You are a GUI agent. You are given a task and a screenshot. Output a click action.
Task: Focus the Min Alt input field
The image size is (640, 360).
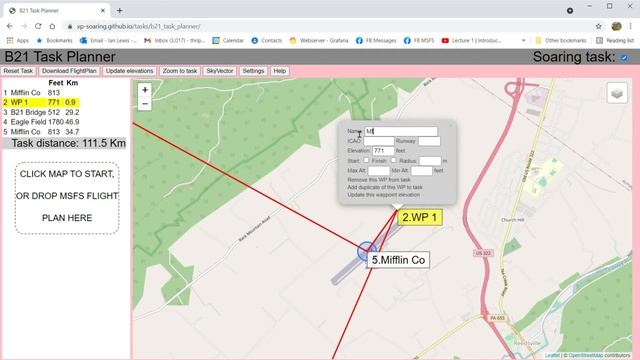[x=422, y=171]
